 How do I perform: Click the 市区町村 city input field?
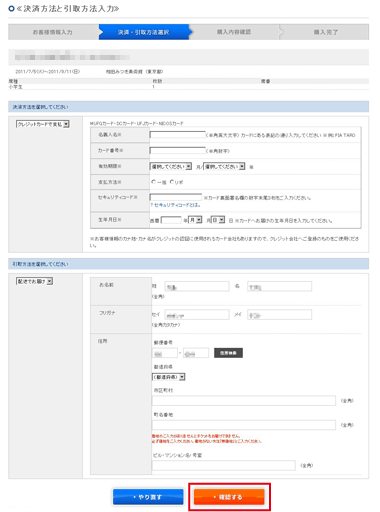244,401
